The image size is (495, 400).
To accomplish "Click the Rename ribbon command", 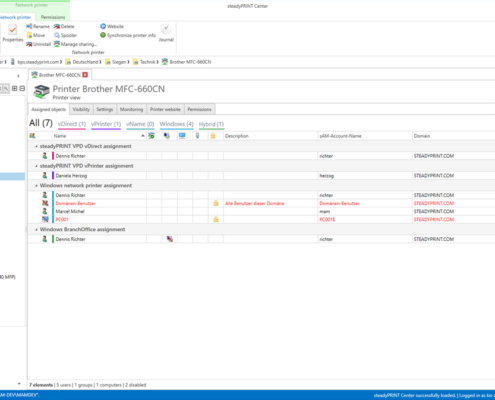I will (38, 26).
